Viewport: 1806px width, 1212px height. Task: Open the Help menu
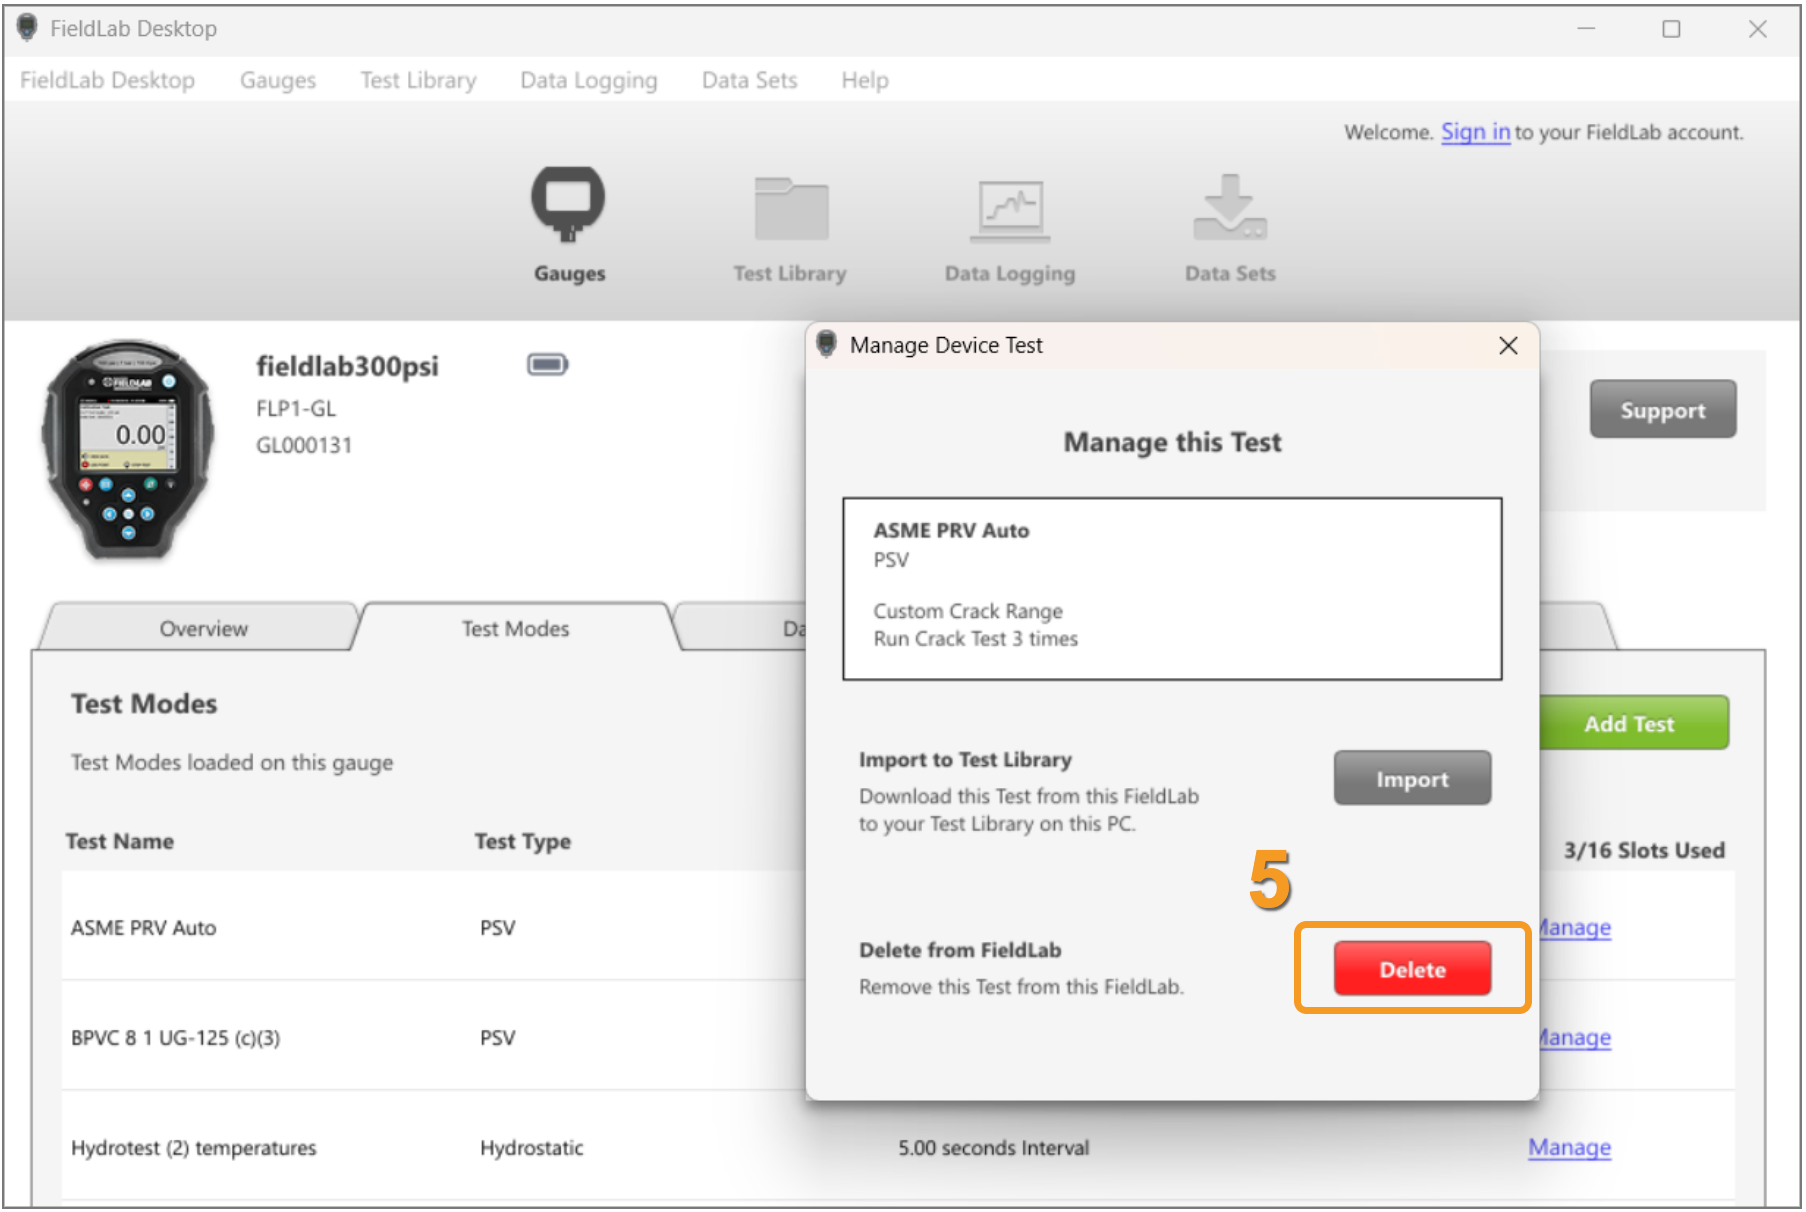point(865,80)
